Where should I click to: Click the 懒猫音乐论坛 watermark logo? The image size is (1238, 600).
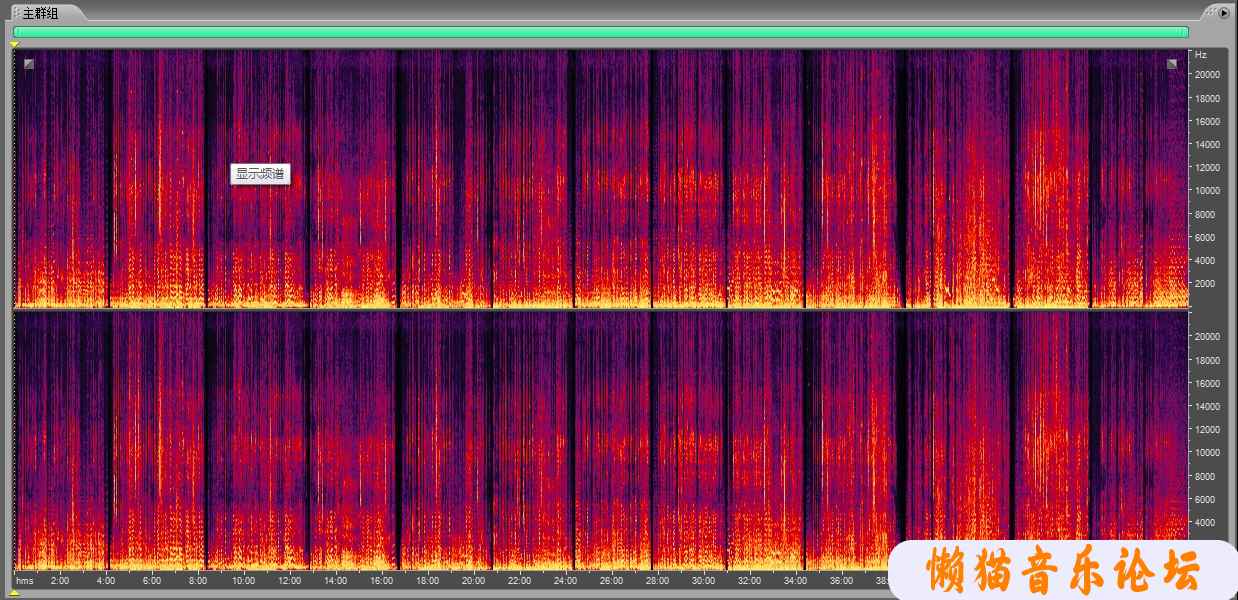click(x=1062, y=571)
